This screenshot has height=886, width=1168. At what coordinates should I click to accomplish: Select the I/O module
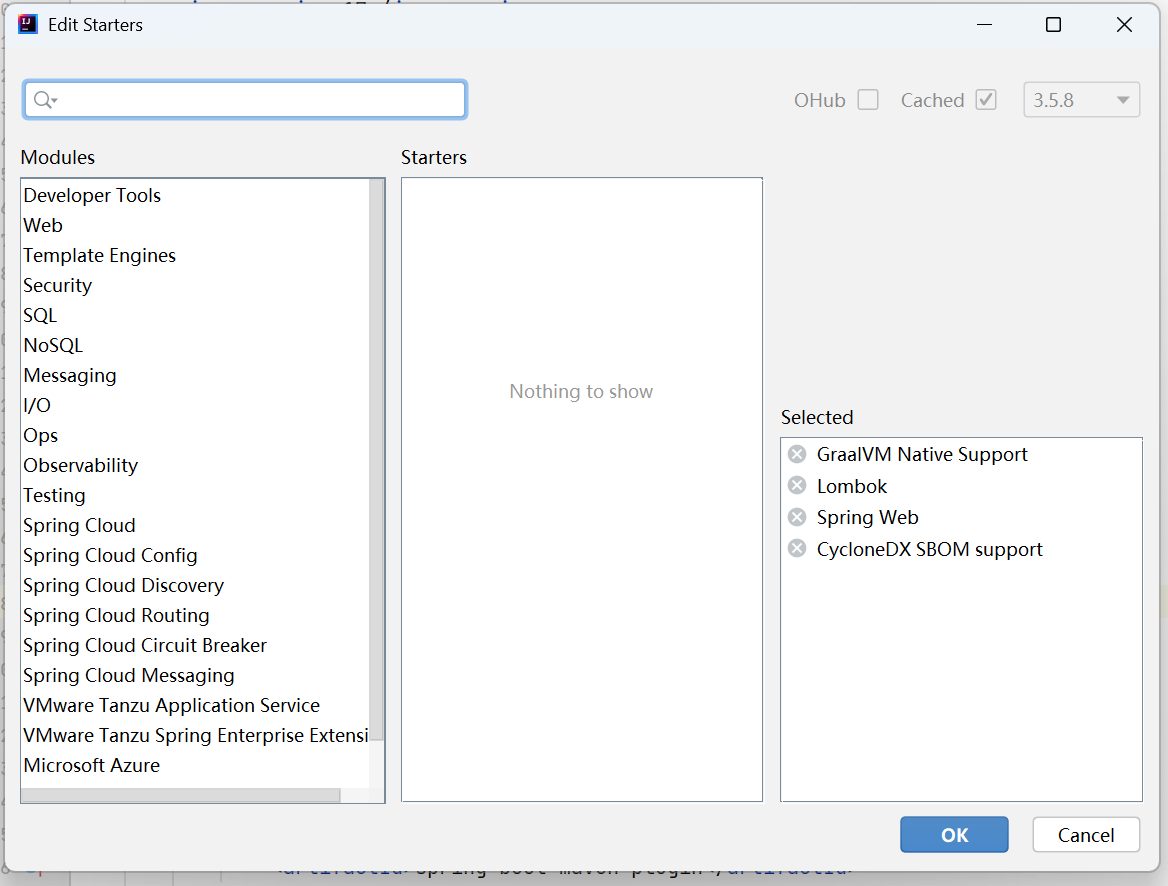(196, 405)
